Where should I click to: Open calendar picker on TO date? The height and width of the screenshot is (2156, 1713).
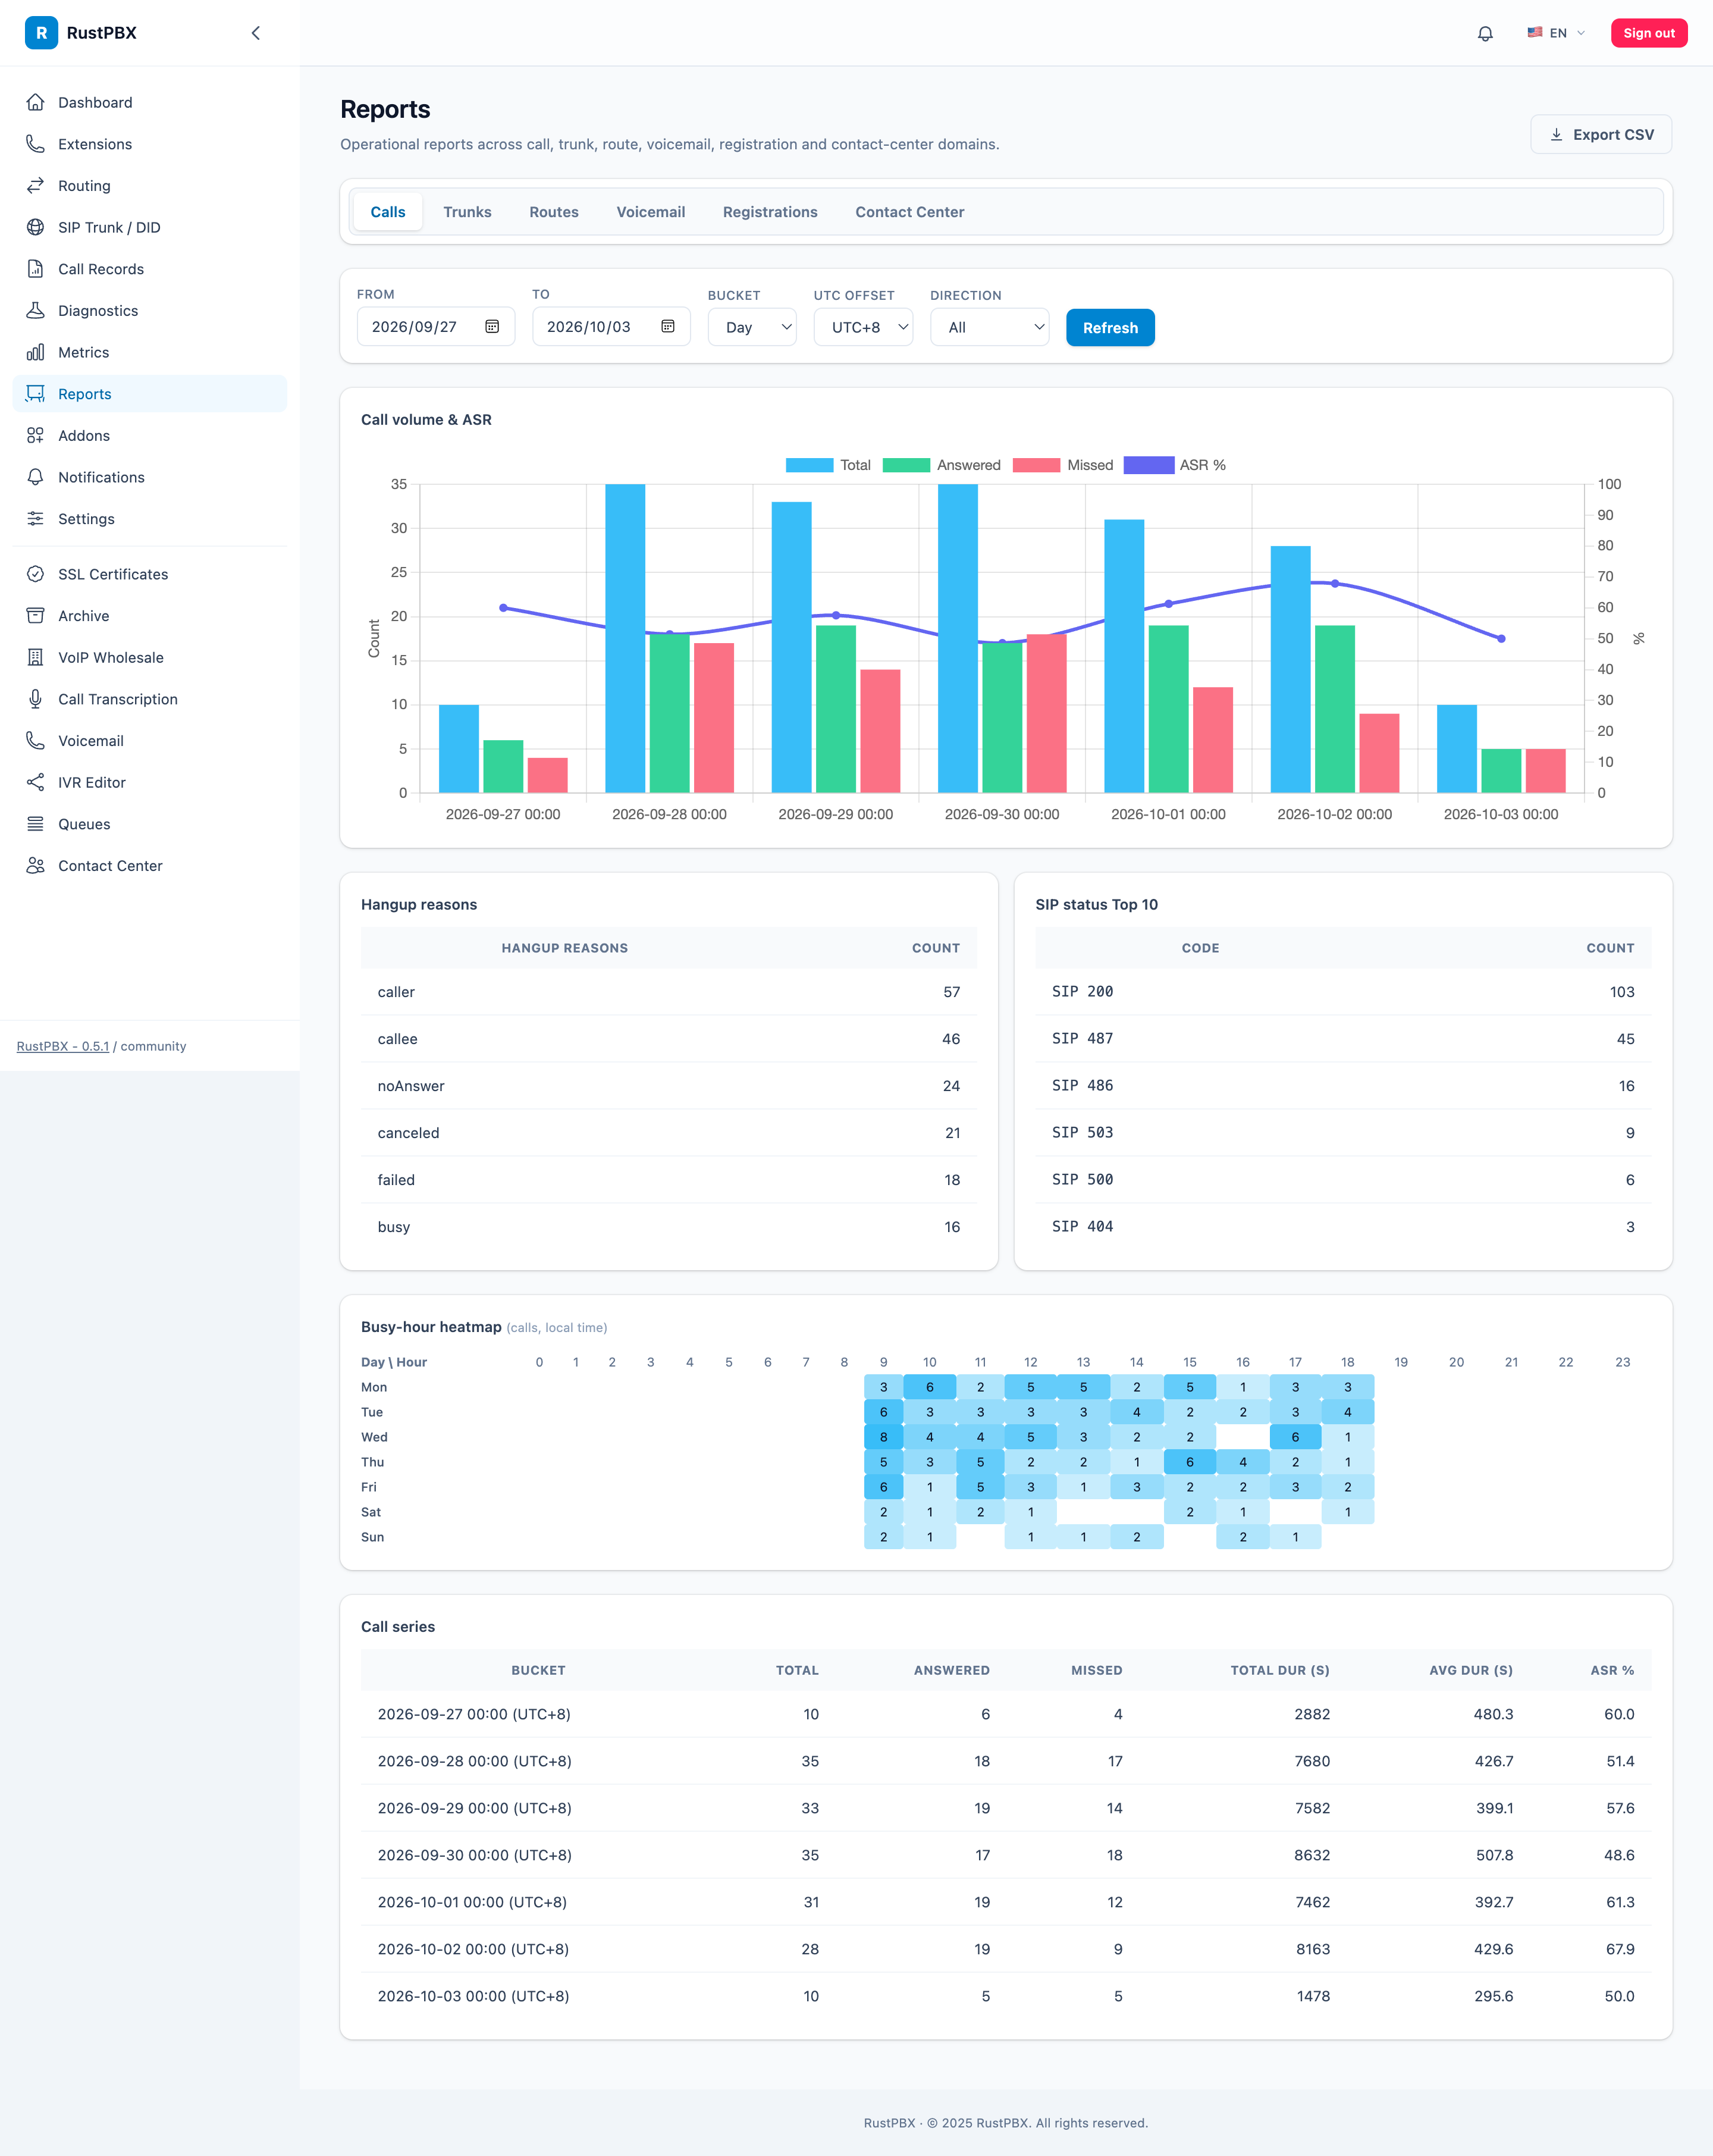(668, 327)
